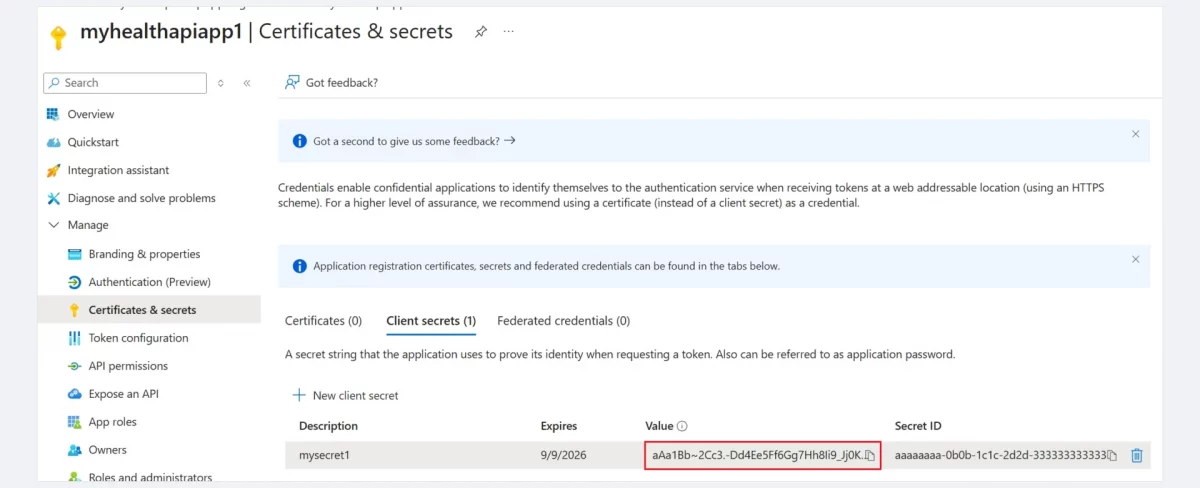Click the pin icon next to page title
Image resolution: width=1200 pixels, height=488 pixels.
481,32
